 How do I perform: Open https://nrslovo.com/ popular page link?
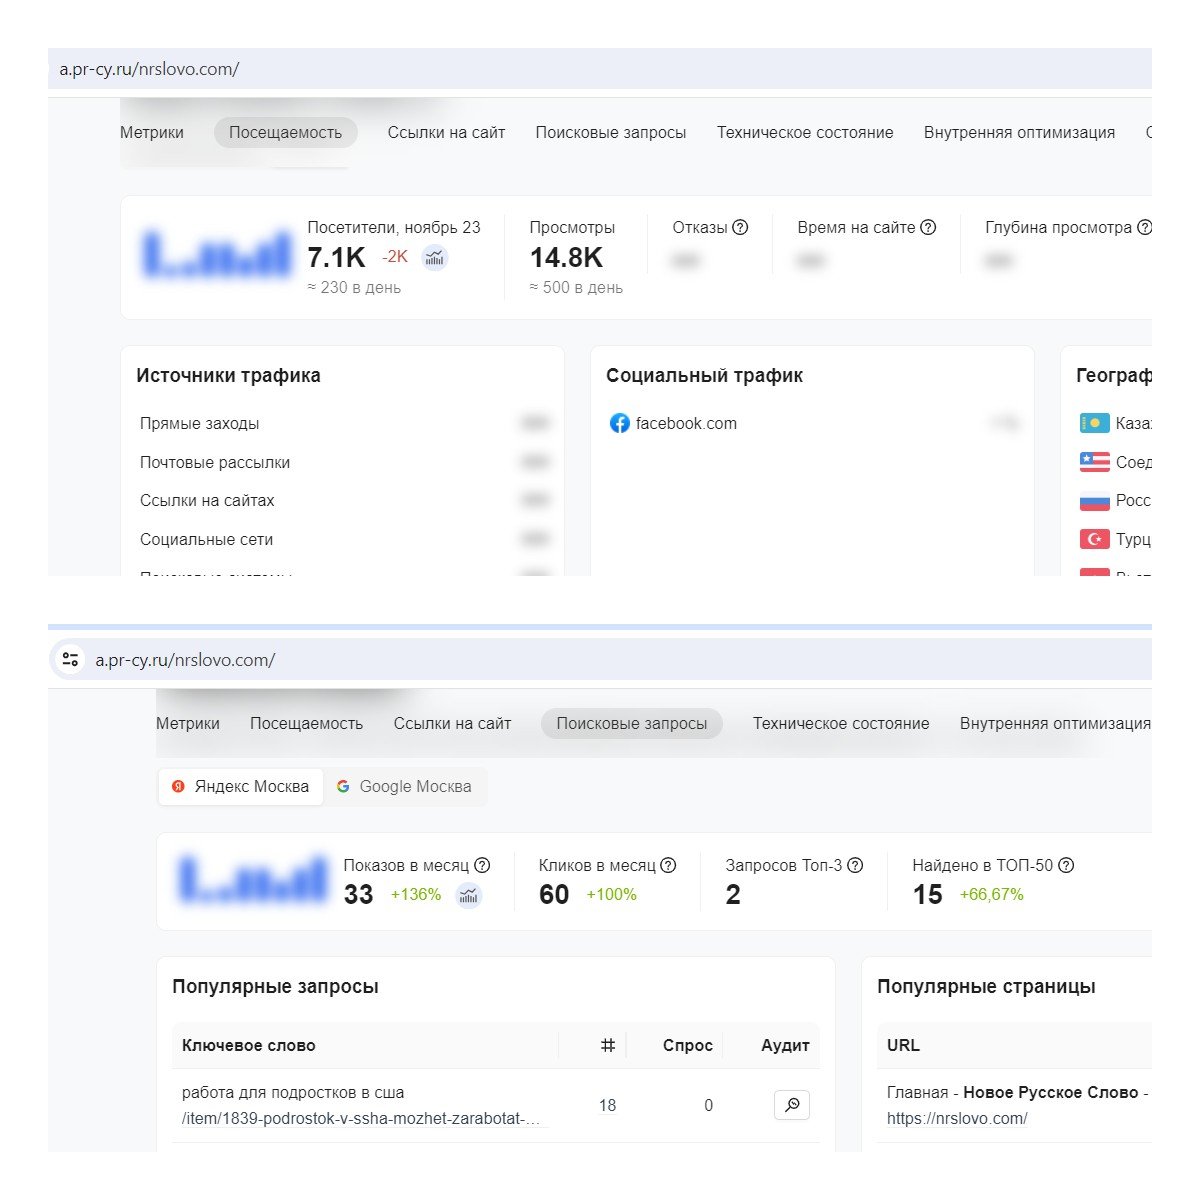pos(957,1119)
